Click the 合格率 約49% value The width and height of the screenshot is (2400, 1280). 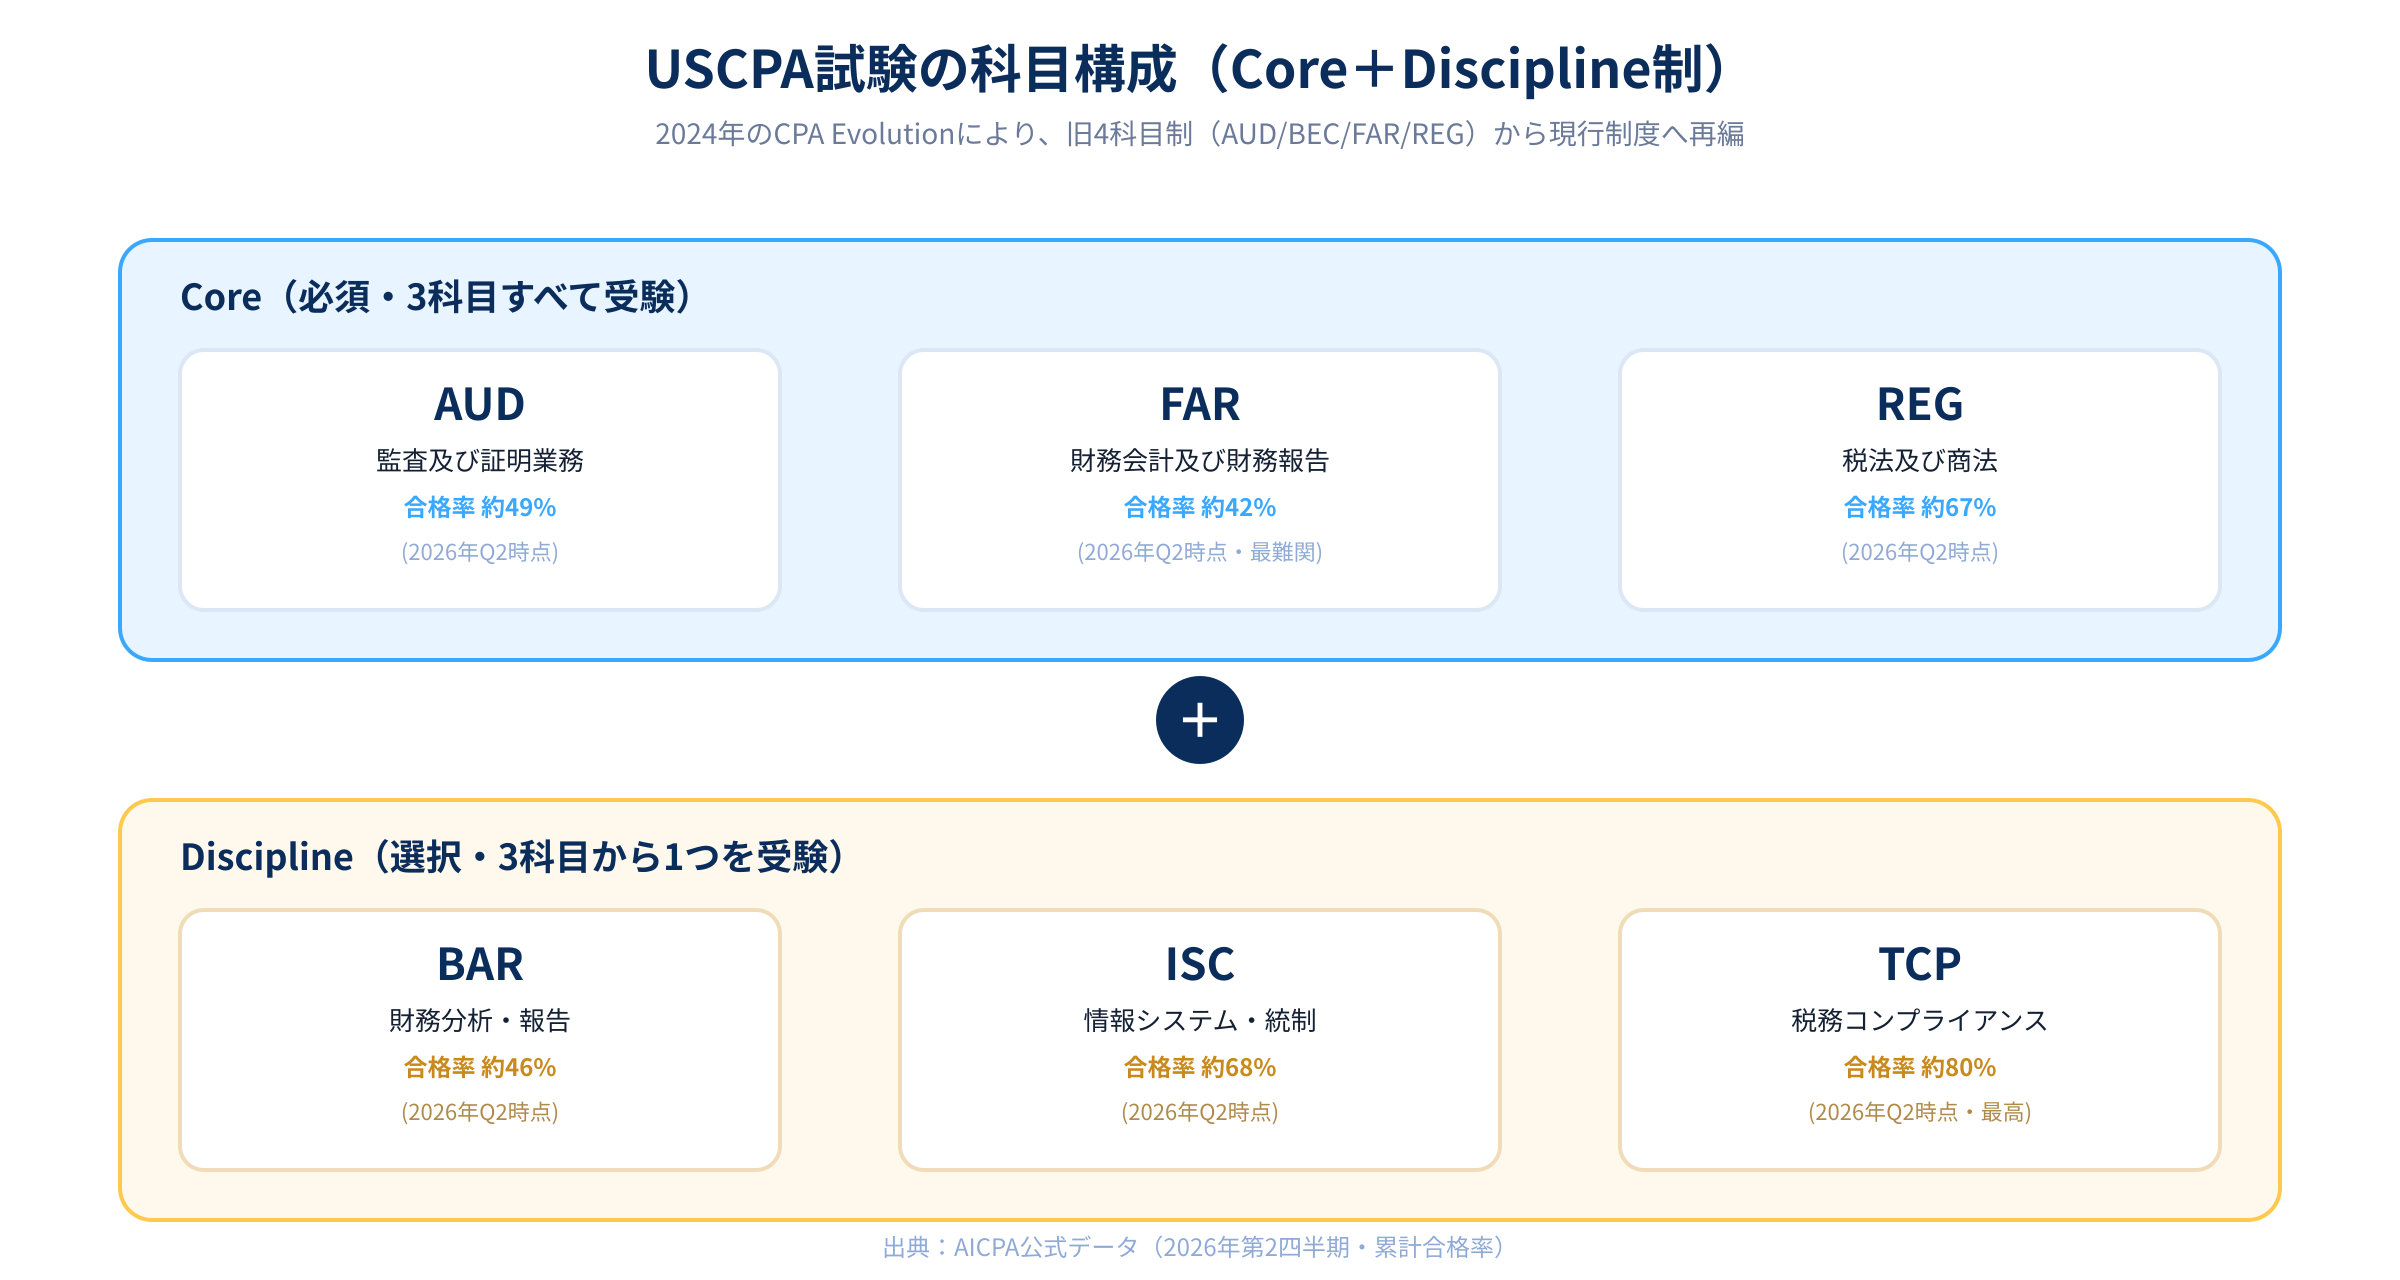480,507
